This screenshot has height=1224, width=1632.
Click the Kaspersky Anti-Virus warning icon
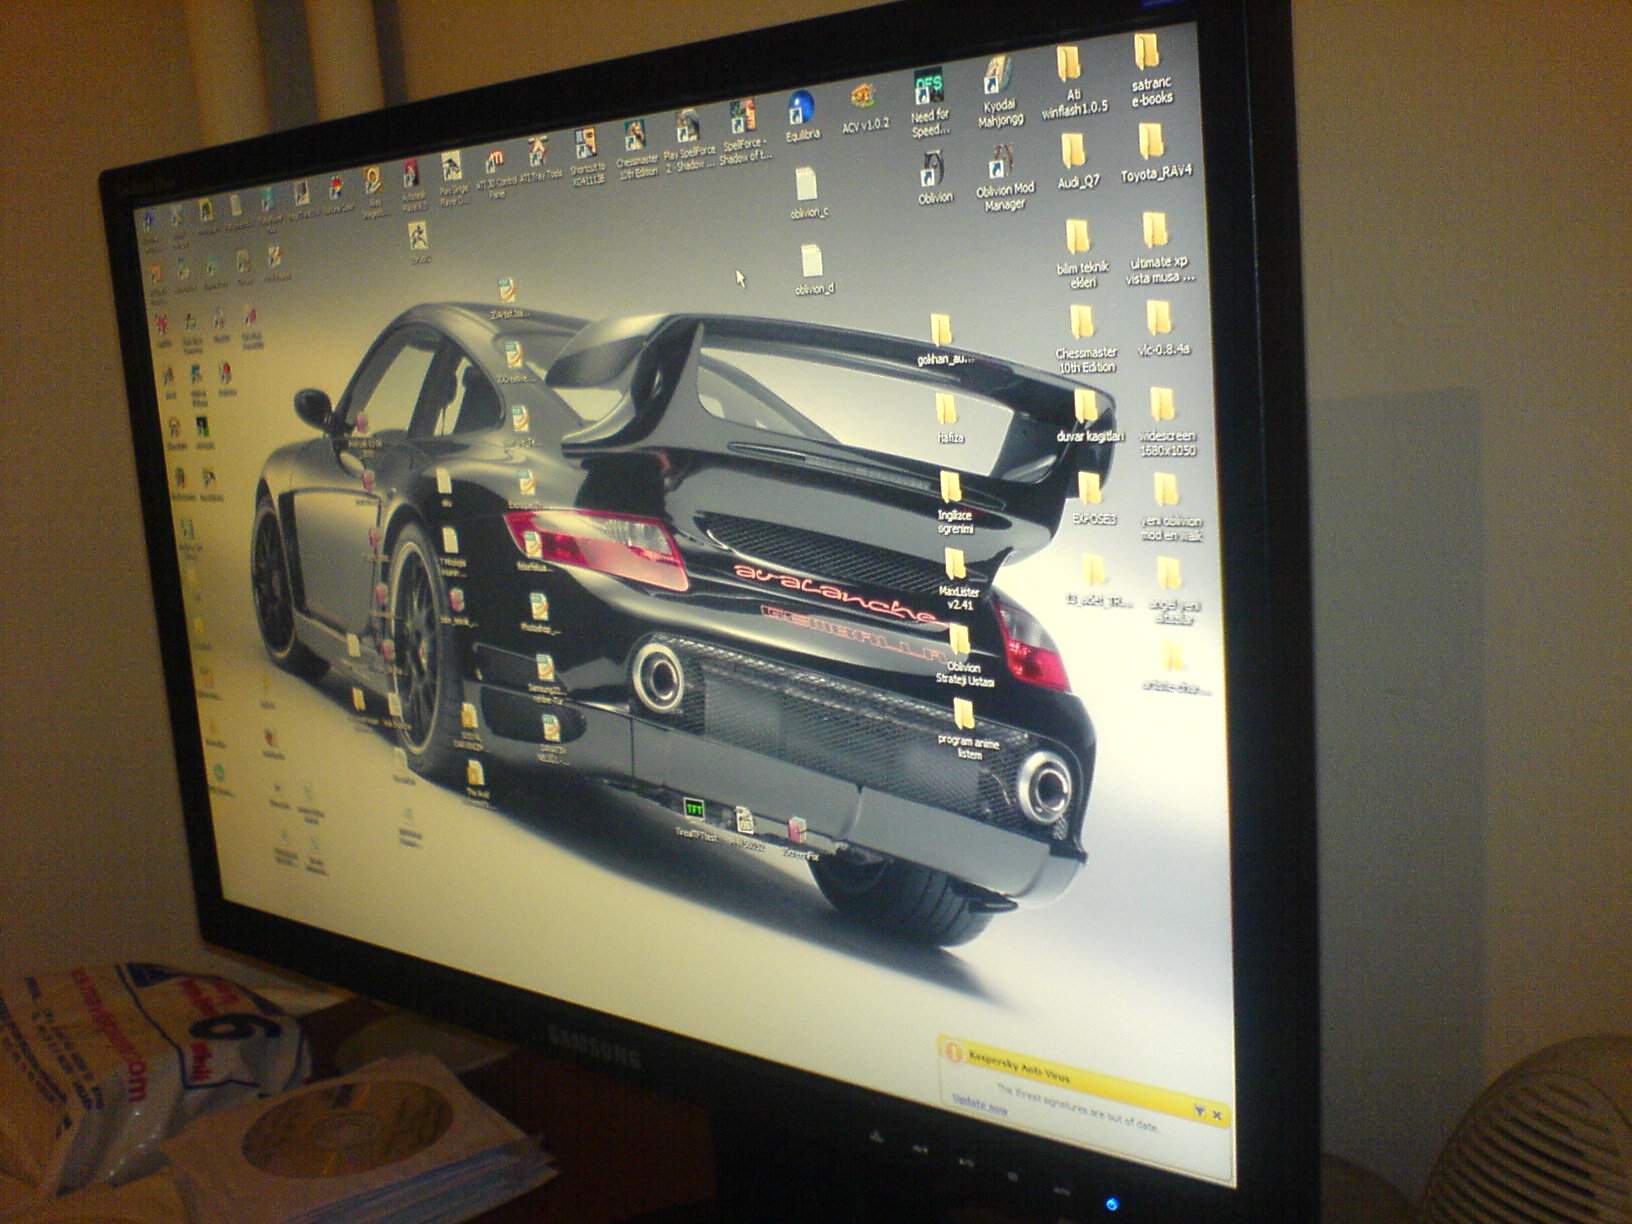tap(953, 1053)
